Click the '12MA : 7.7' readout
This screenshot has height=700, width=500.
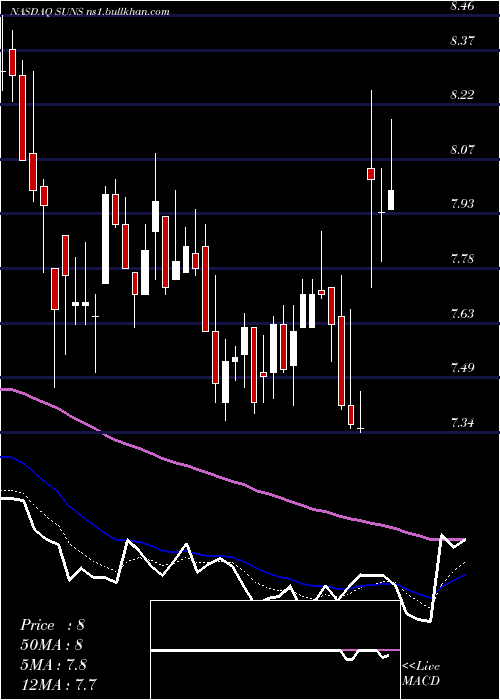(59, 684)
